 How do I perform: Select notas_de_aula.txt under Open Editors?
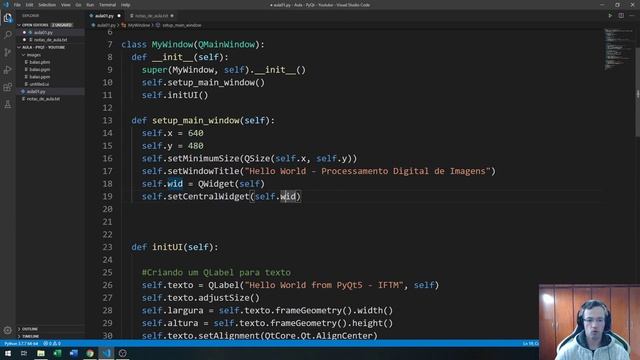point(50,40)
